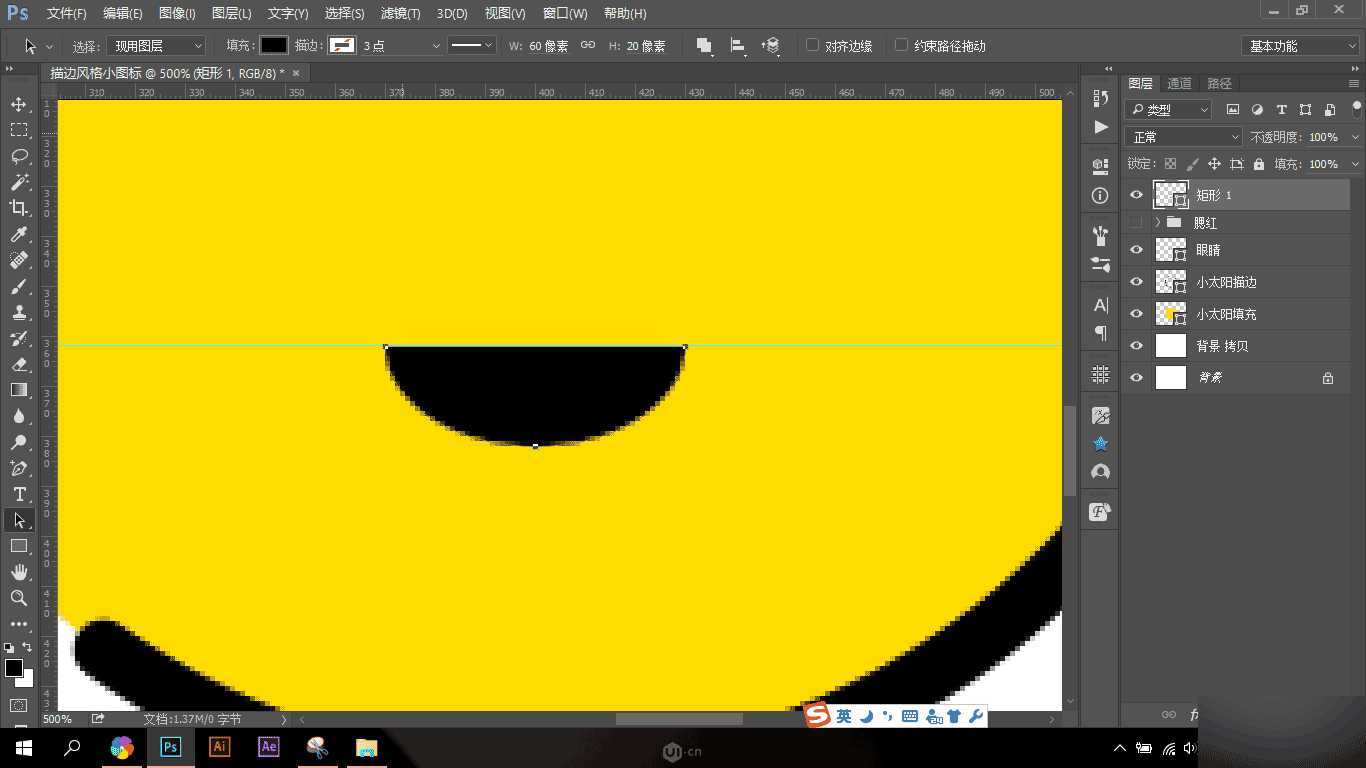The height and width of the screenshot is (768, 1366).
Task: Enable the 约束路径拖动 checkbox
Action: pyautogui.click(x=899, y=45)
